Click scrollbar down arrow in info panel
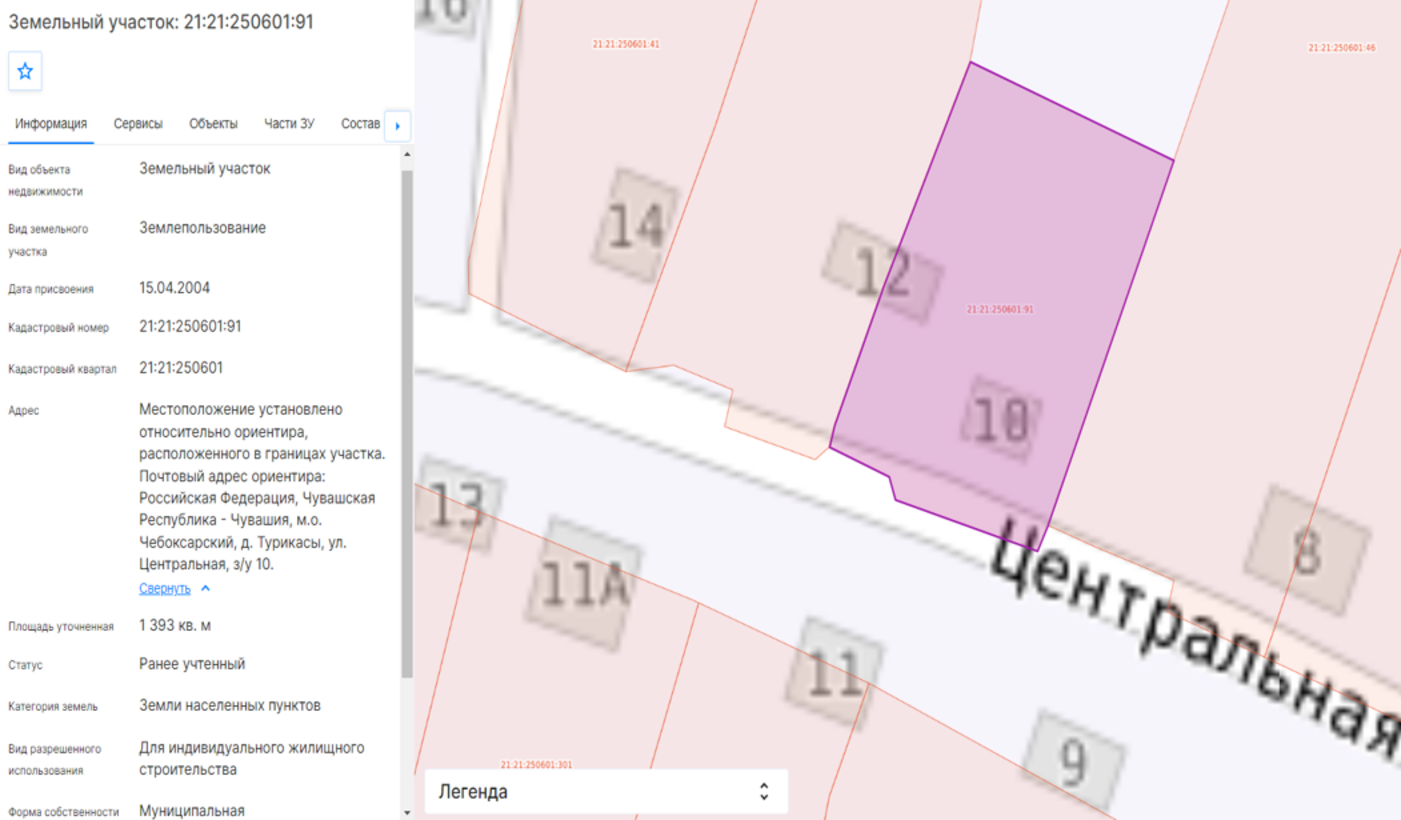The image size is (1401, 820). pos(406,813)
